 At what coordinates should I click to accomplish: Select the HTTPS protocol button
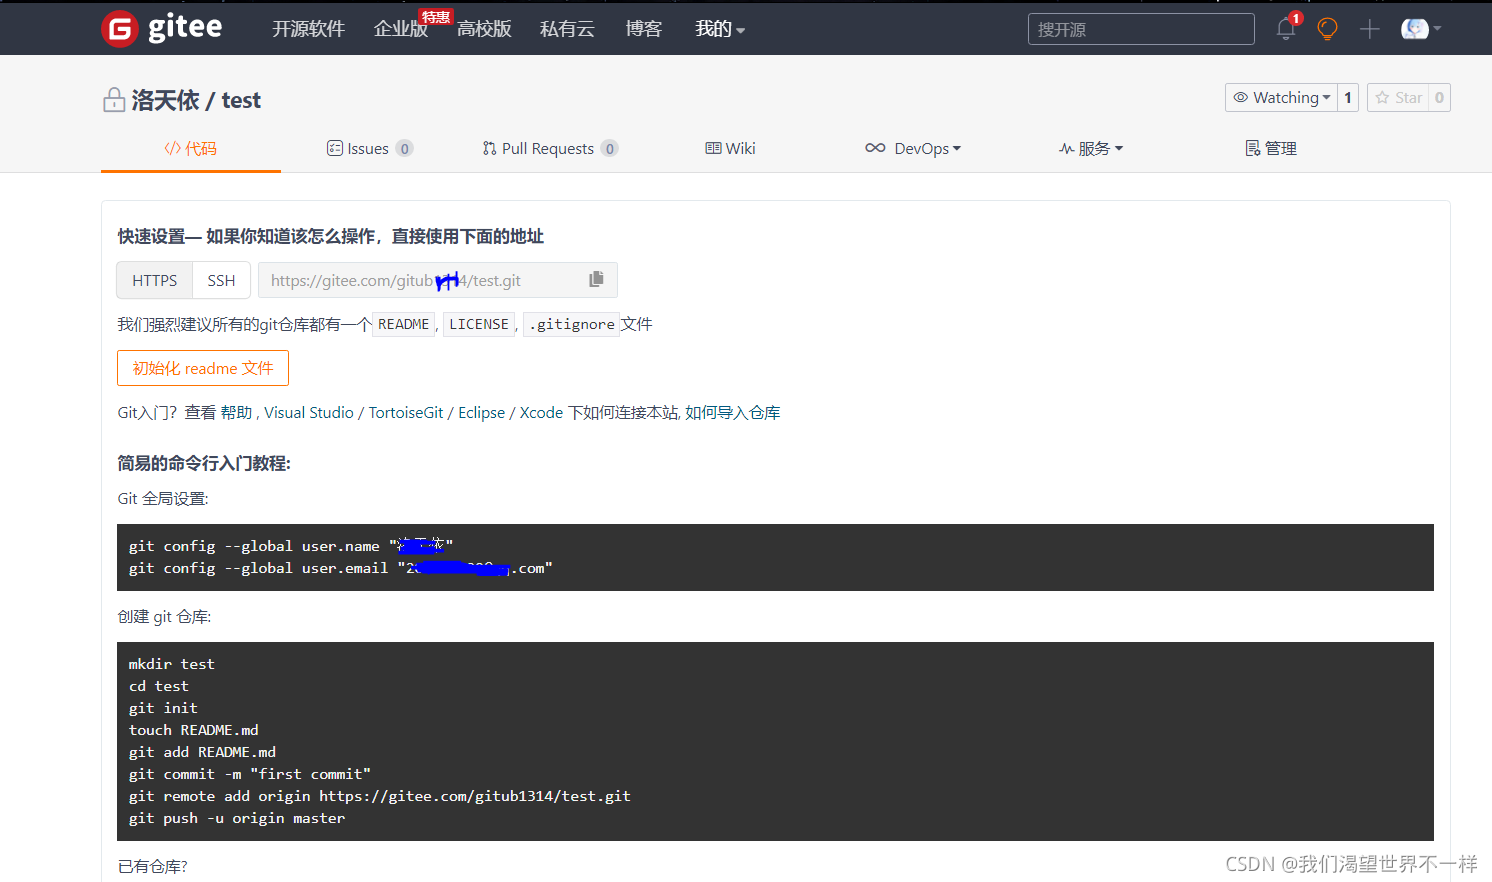coord(155,280)
